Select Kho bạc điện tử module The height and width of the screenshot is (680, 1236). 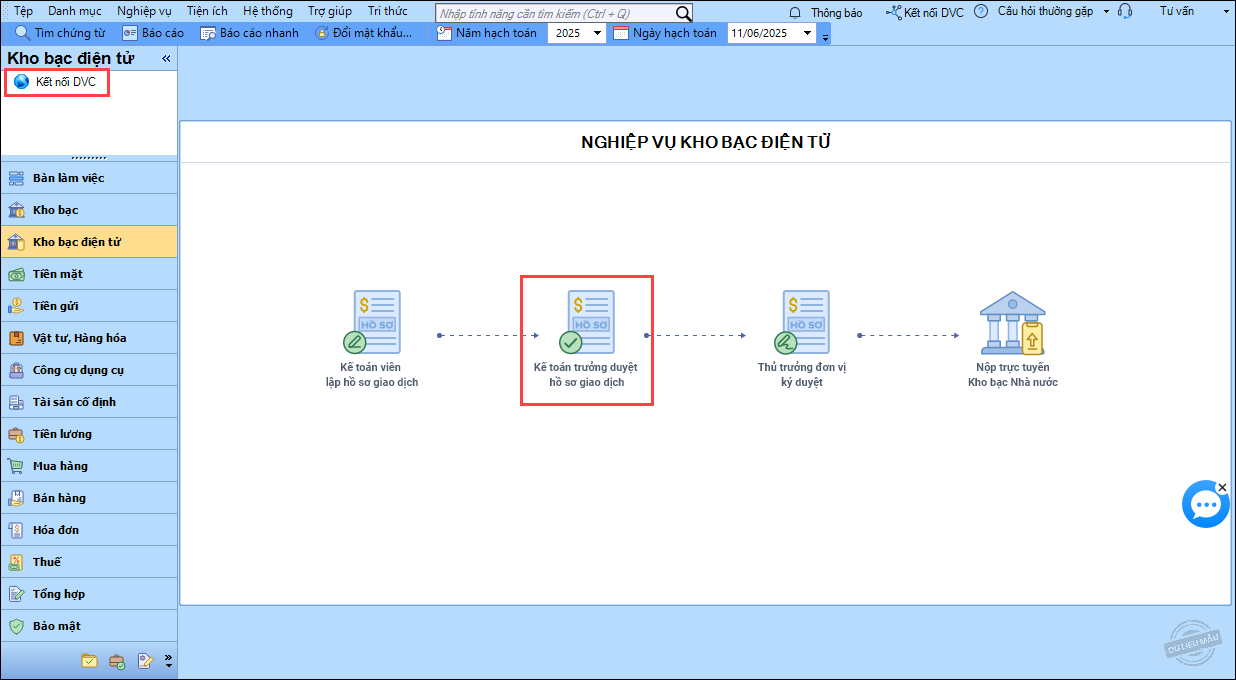89,242
